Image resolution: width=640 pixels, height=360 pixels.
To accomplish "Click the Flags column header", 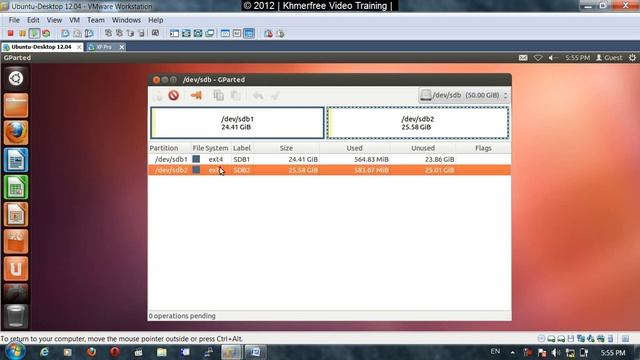I will click(483, 148).
